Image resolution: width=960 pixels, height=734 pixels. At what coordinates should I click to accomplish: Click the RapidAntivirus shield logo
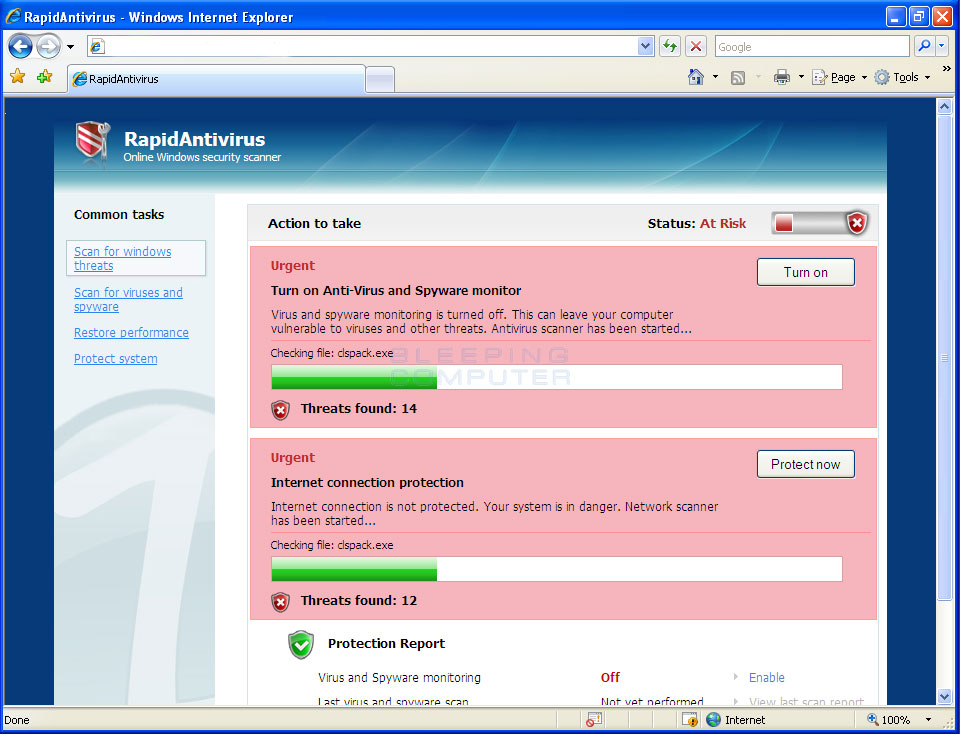(x=92, y=140)
